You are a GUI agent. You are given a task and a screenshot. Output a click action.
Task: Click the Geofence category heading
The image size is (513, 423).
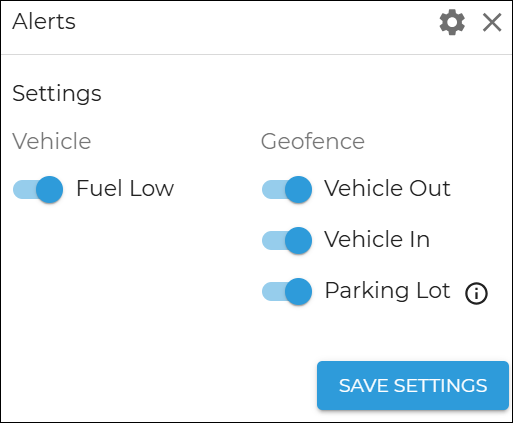coord(313,141)
